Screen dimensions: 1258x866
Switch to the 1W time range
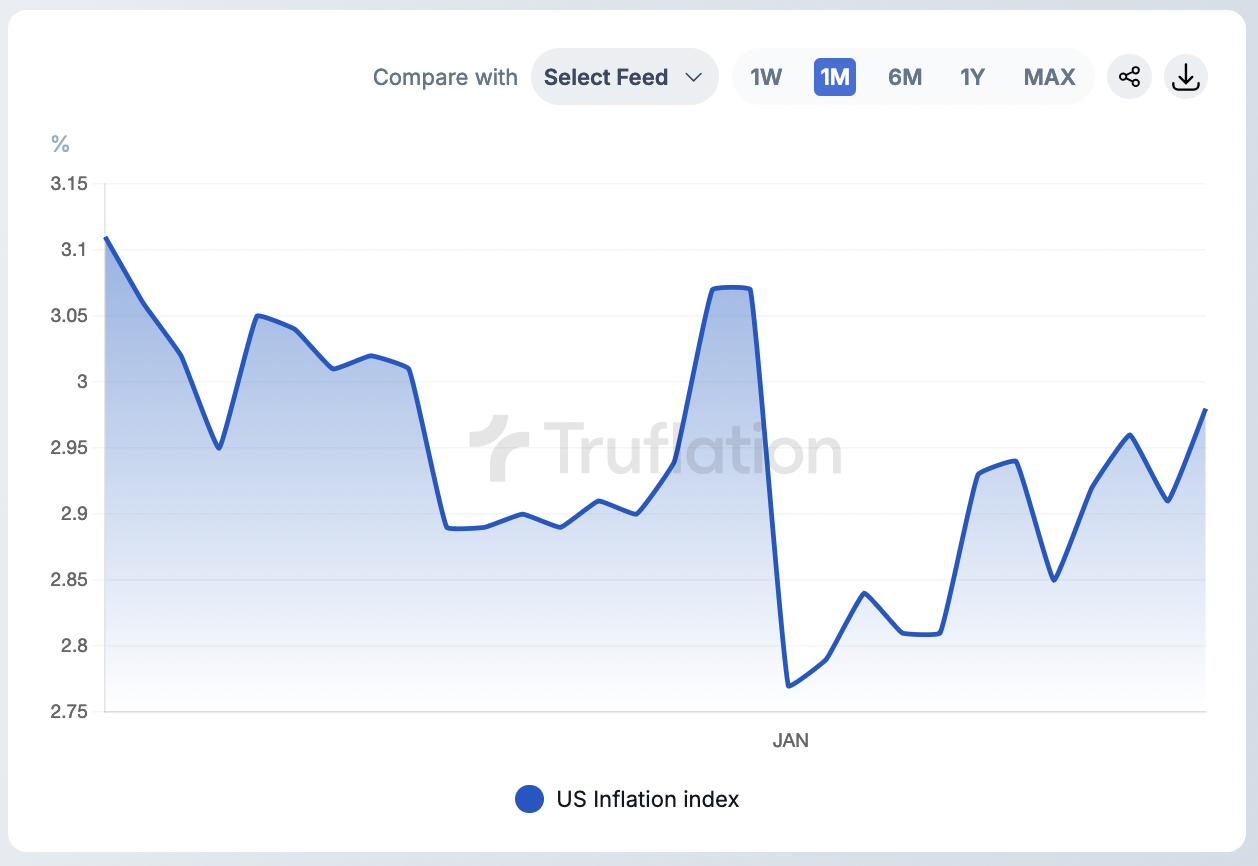766,77
